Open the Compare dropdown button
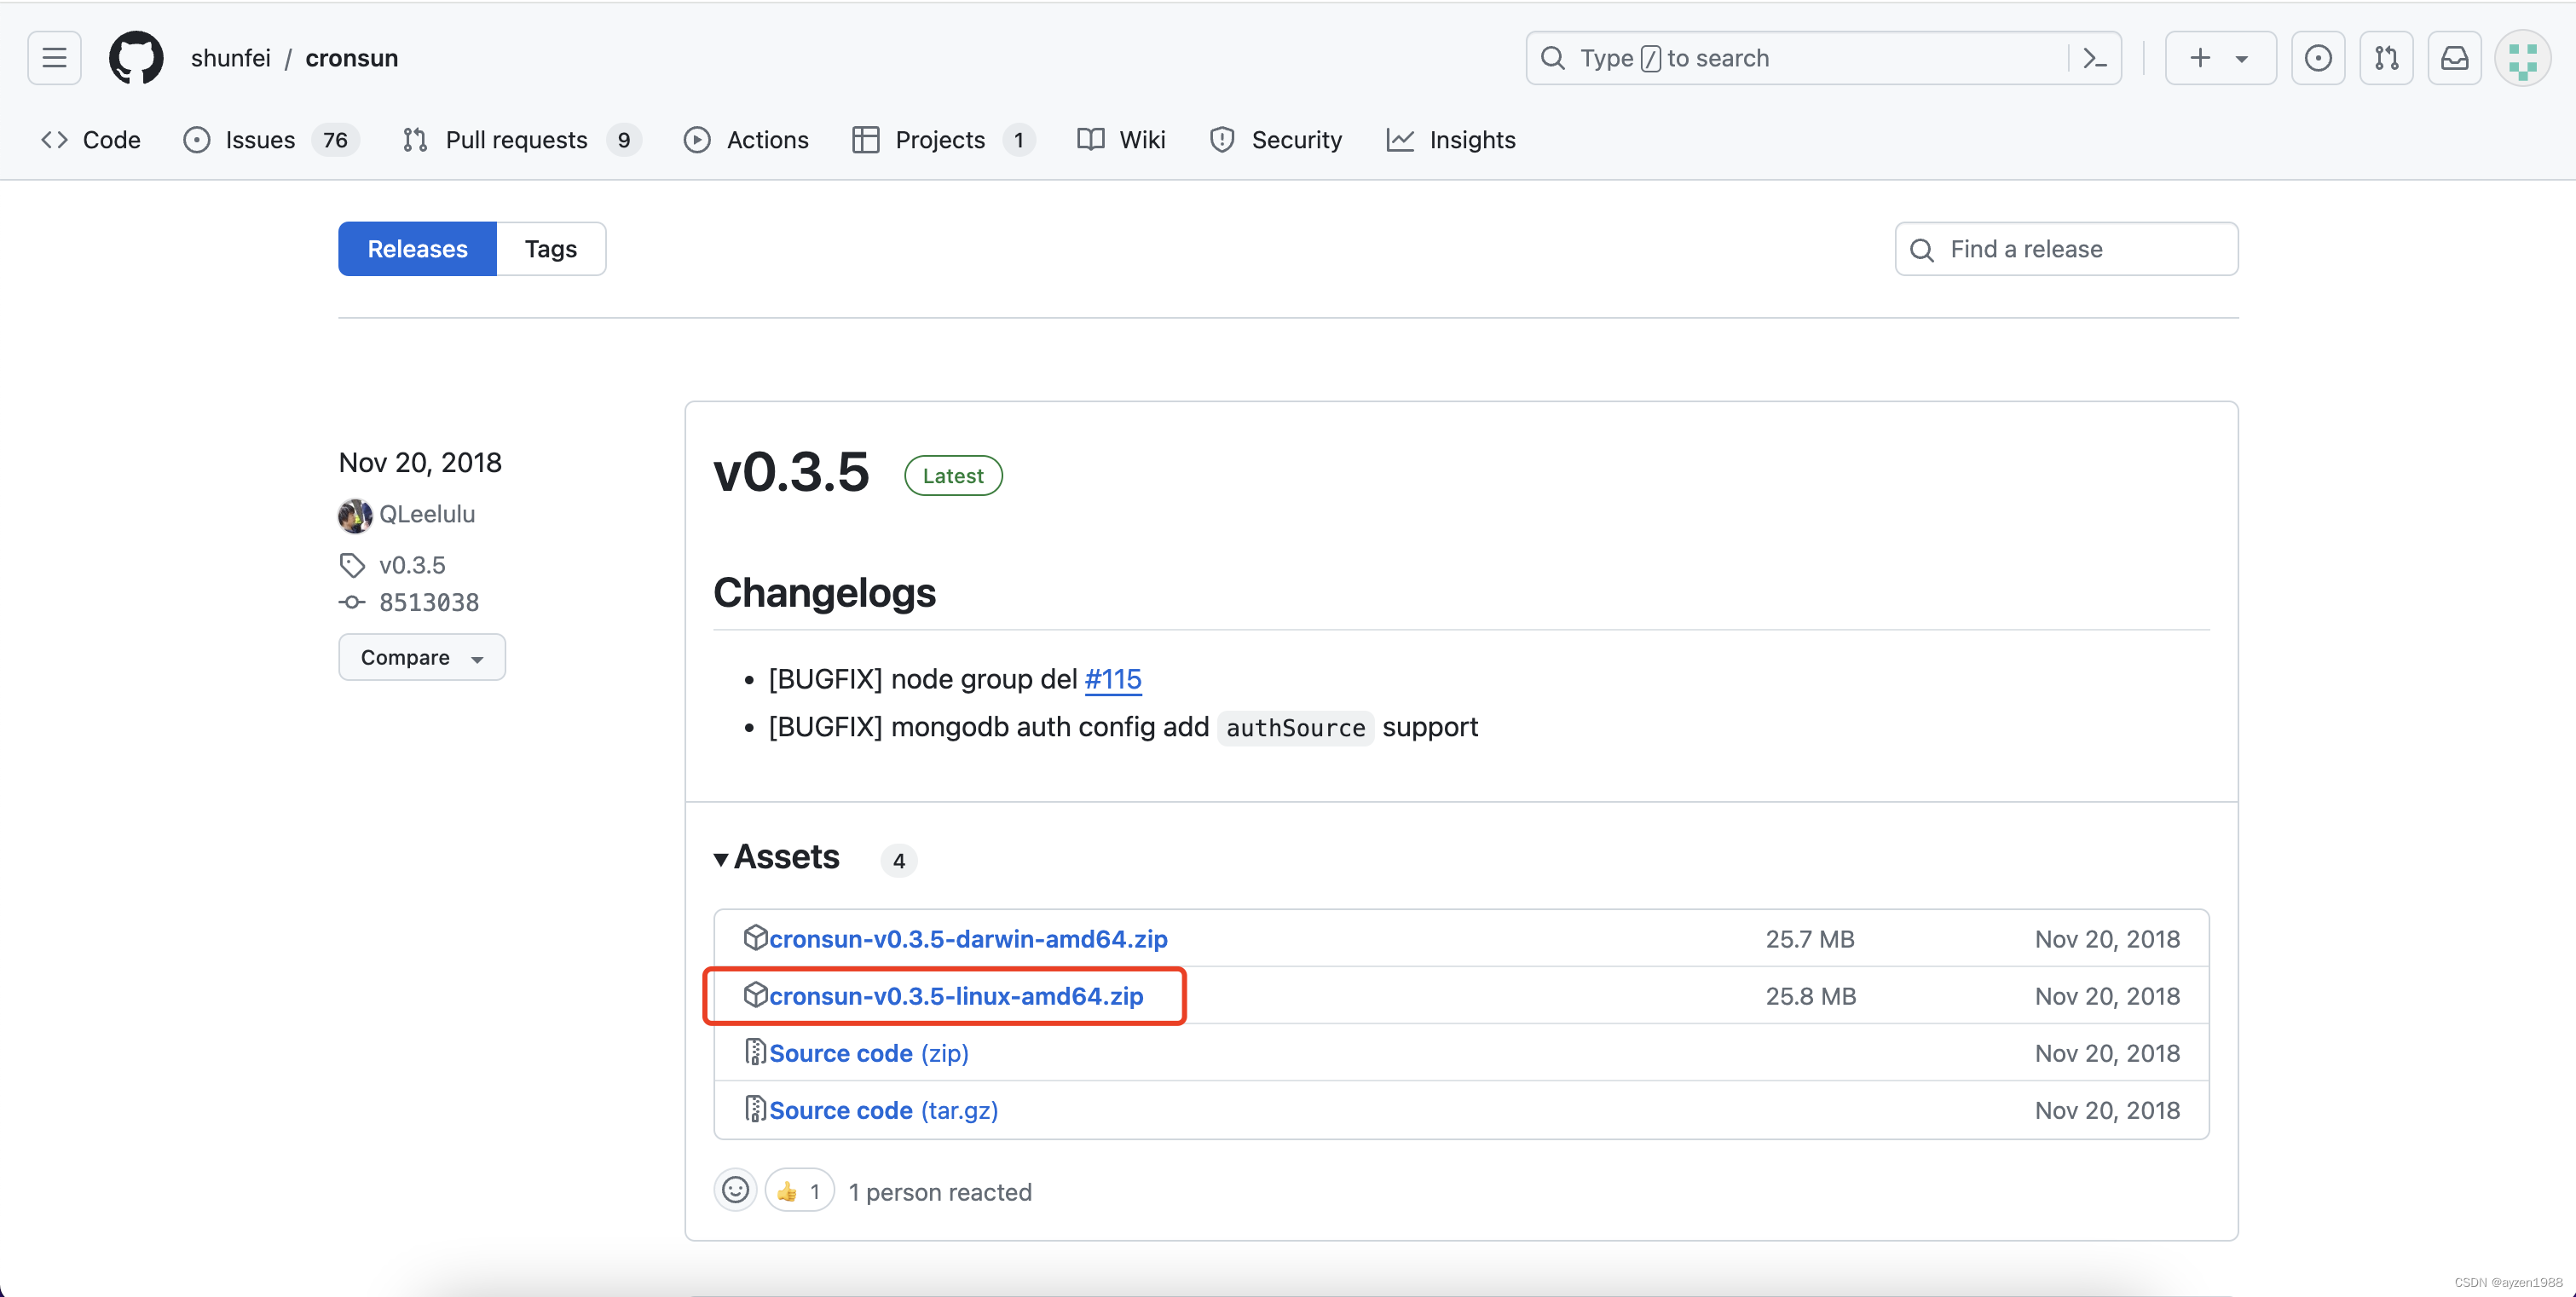This screenshot has width=2576, height=1297. [x=420, y=657]
